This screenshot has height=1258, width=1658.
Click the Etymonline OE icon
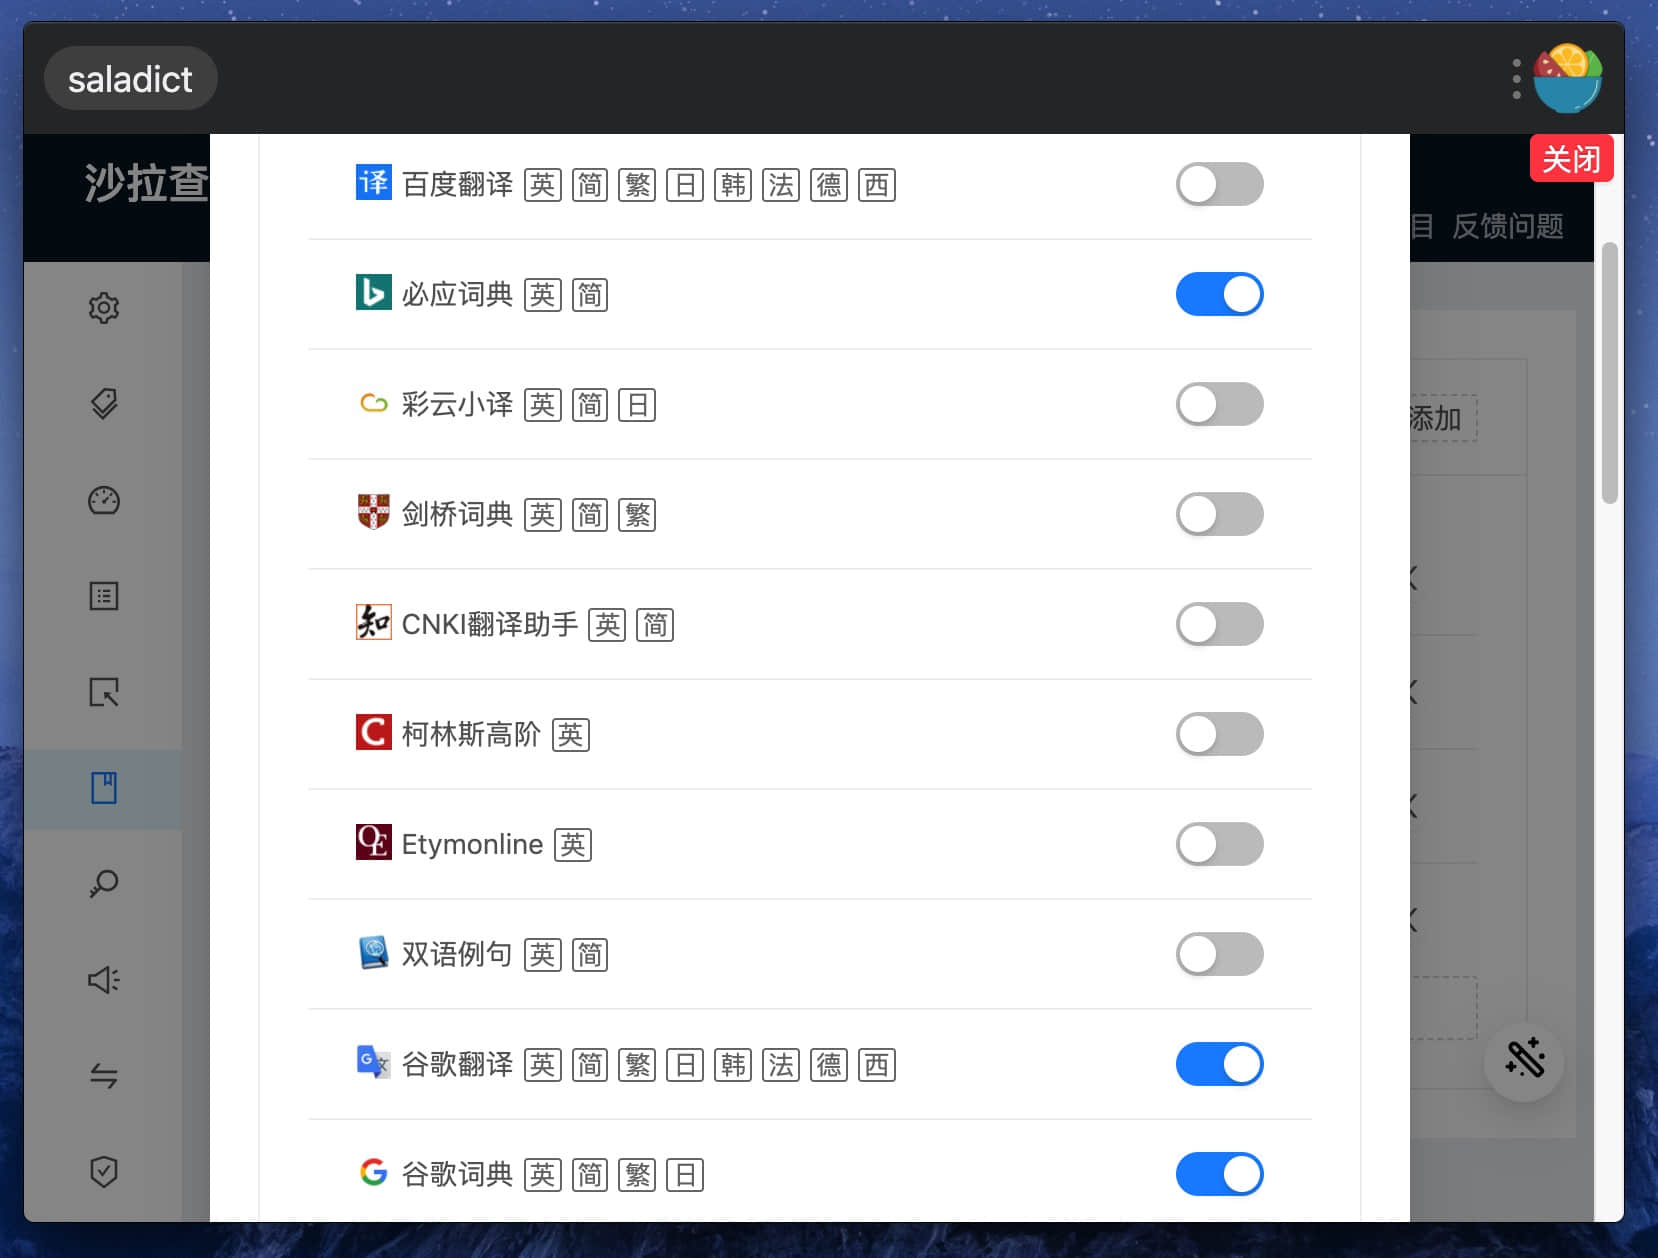[374, 842]
